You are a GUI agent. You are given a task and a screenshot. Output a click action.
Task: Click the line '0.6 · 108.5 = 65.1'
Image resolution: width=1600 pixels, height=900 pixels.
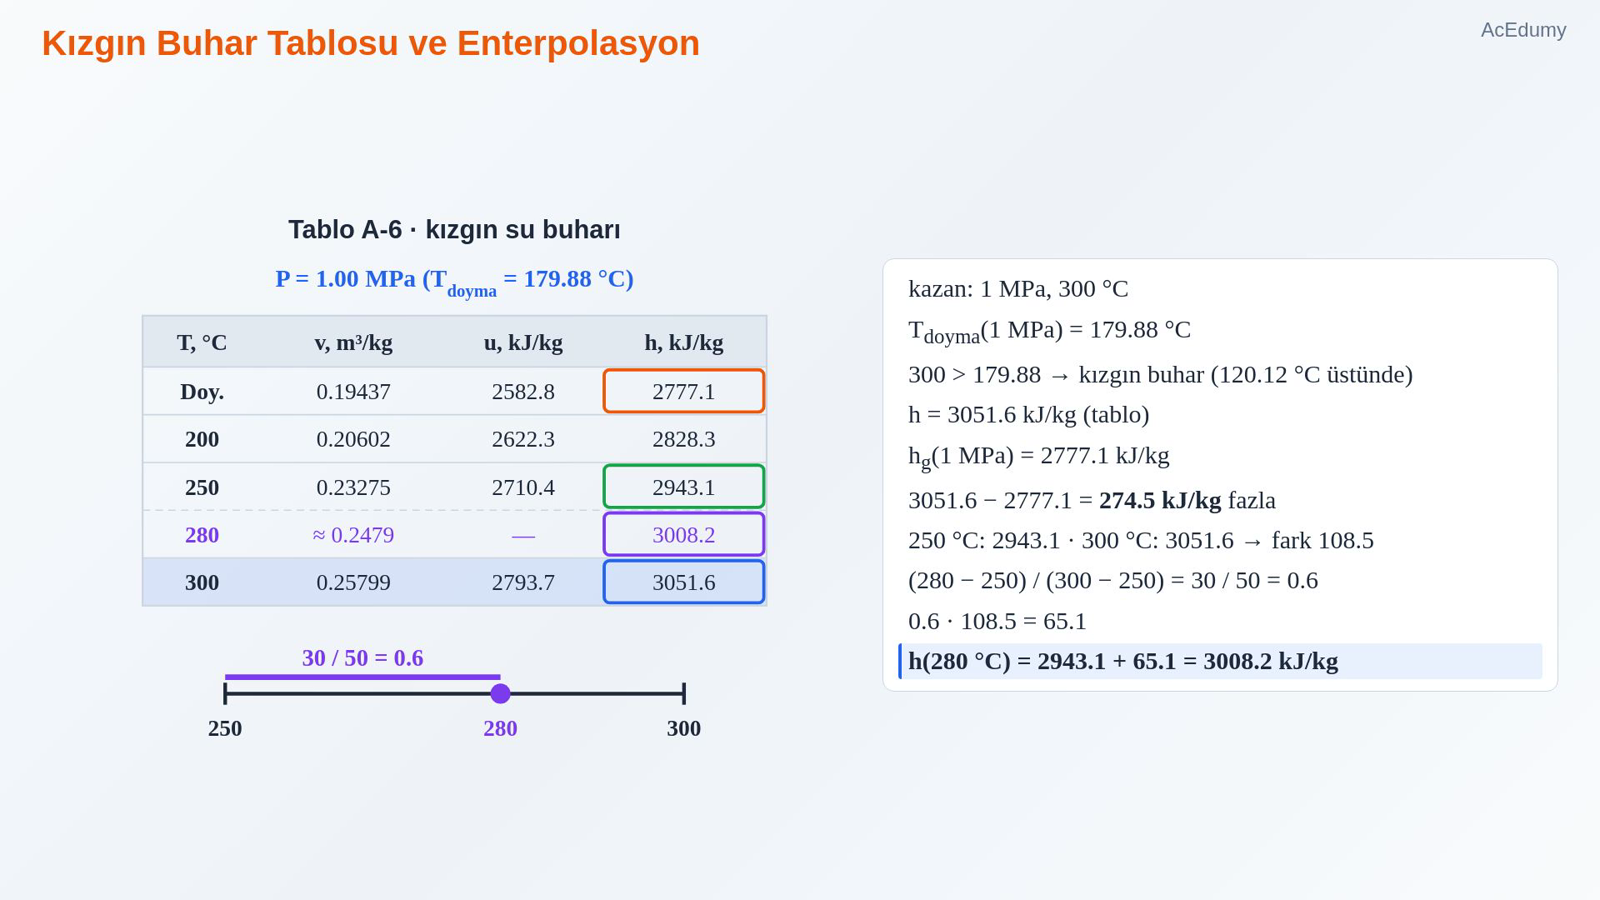(997, 621)
